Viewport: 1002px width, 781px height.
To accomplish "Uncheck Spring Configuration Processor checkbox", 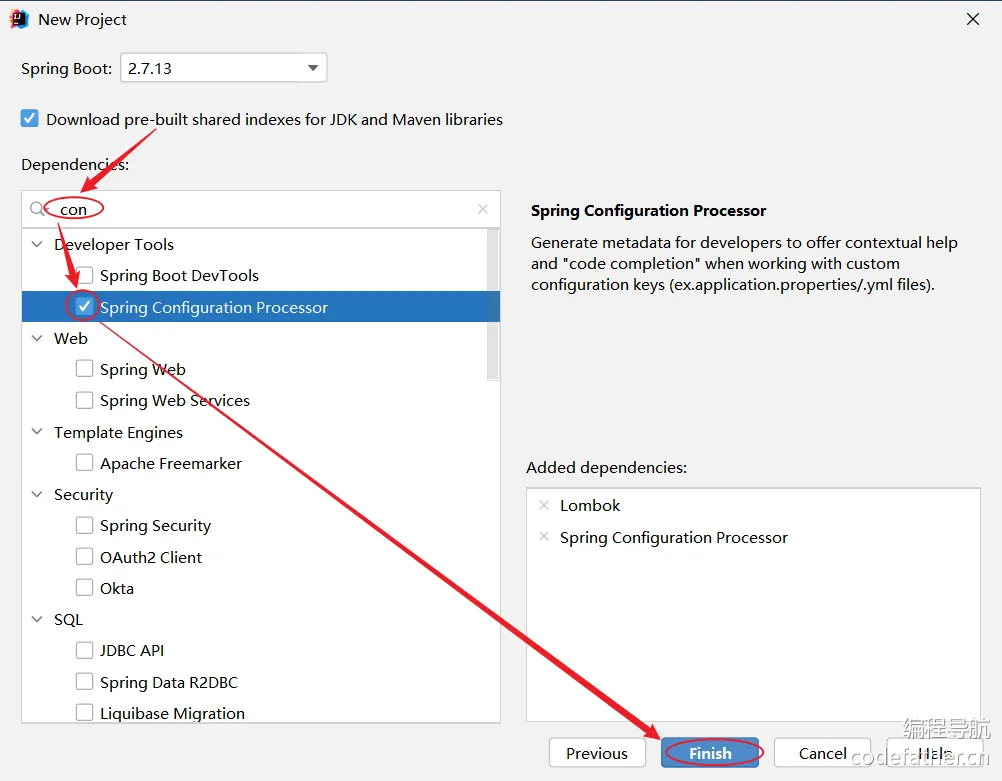I will pos(84,307).
